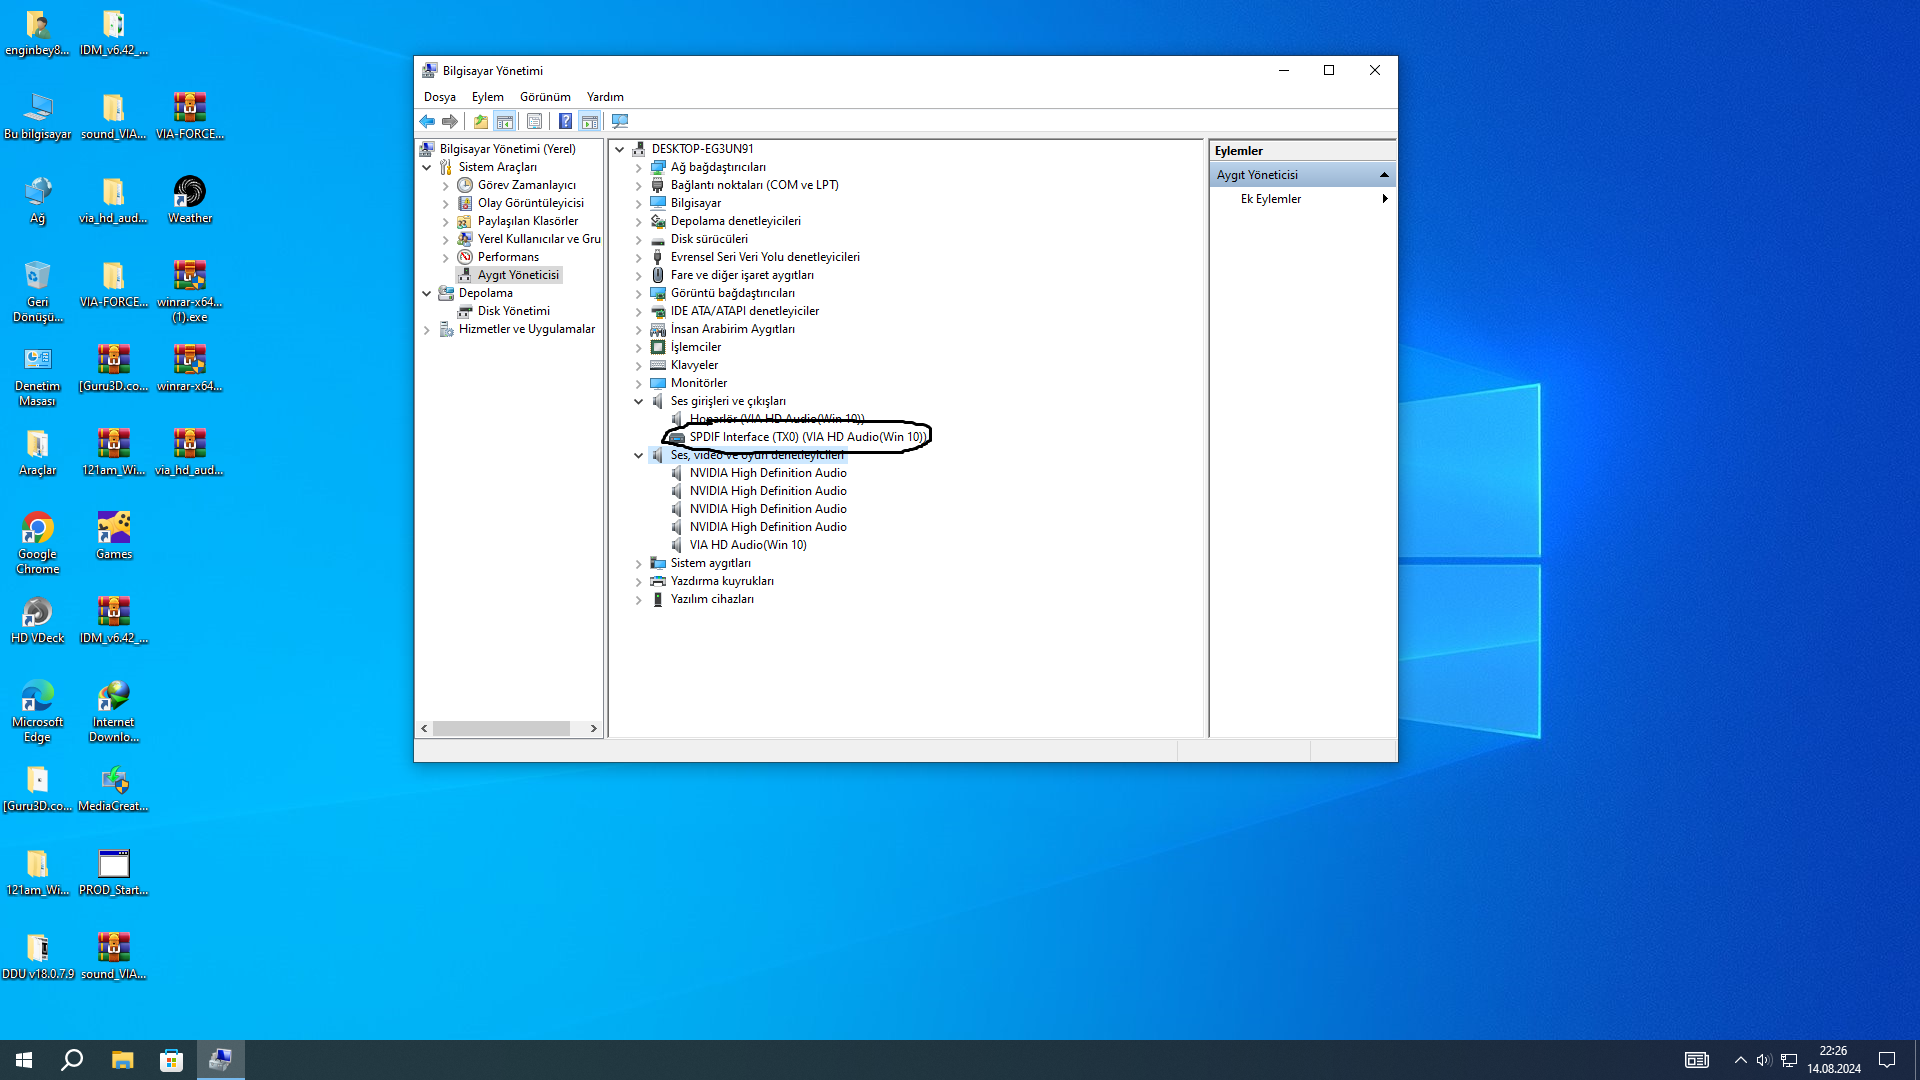Toggle Show/Hide Action Pane toolbar button
This screenshot has height=1080, width=1920.
pos(590,121)
